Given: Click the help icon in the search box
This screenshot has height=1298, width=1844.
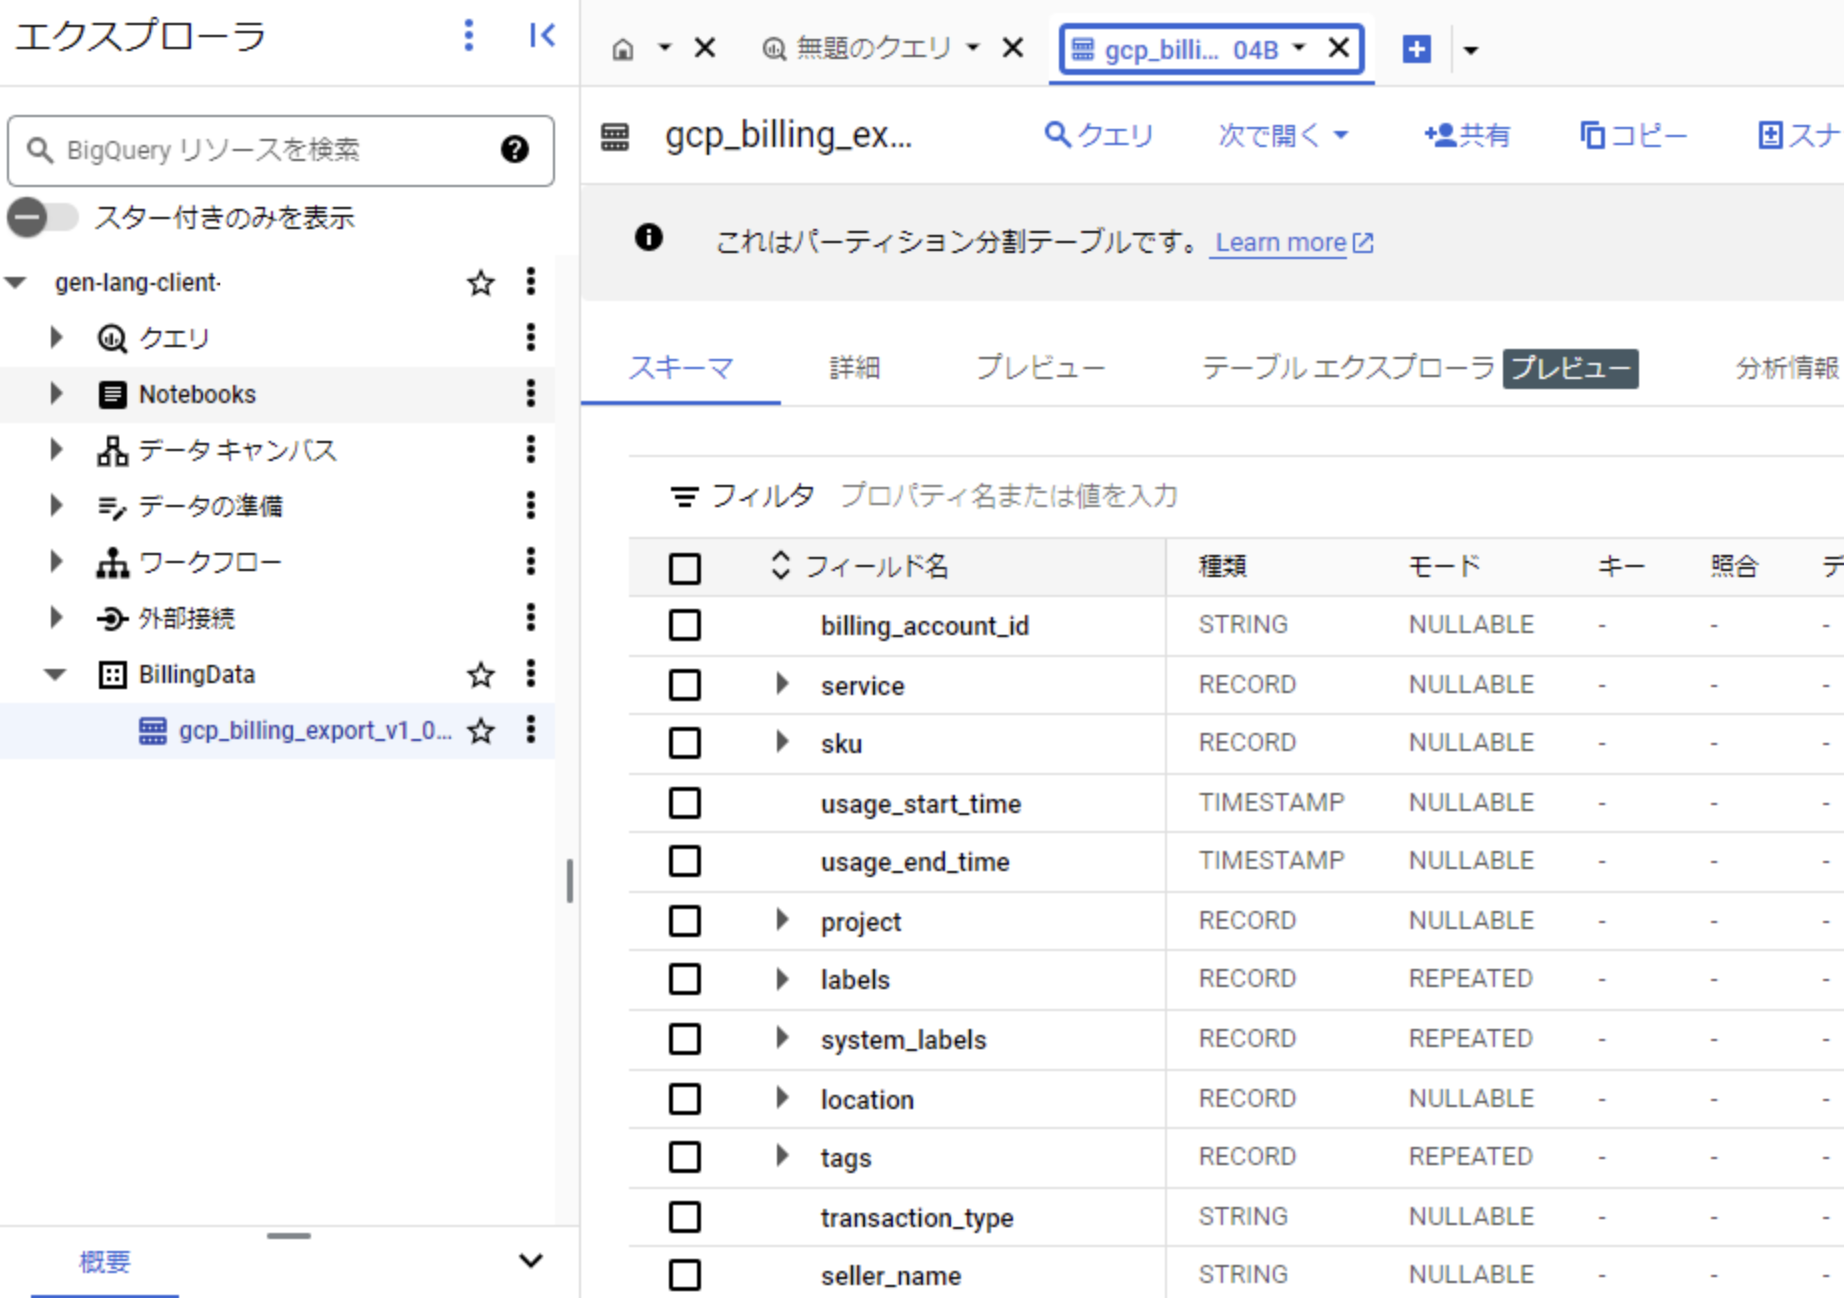Looking at the screenshot, I should (514, 150).
